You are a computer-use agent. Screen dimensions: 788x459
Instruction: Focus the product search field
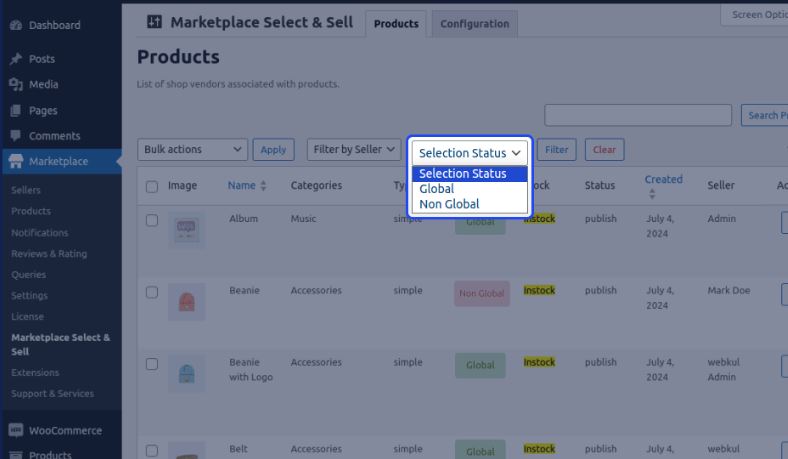coord(638,115)
